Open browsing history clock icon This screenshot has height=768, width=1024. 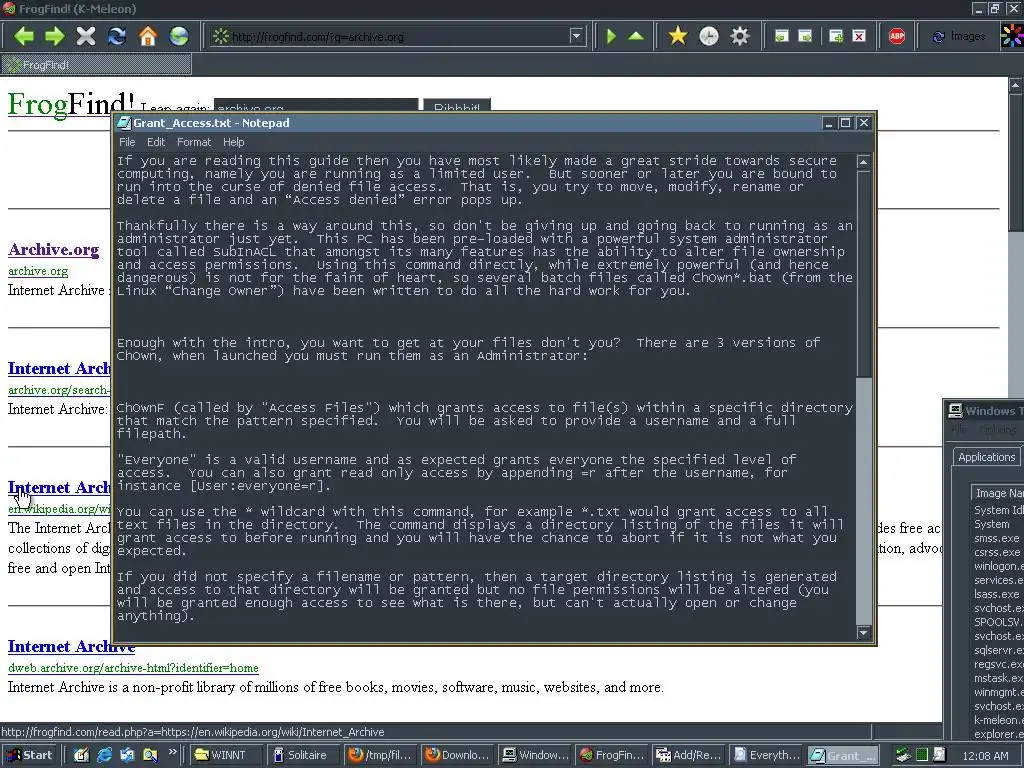[709, 36]
